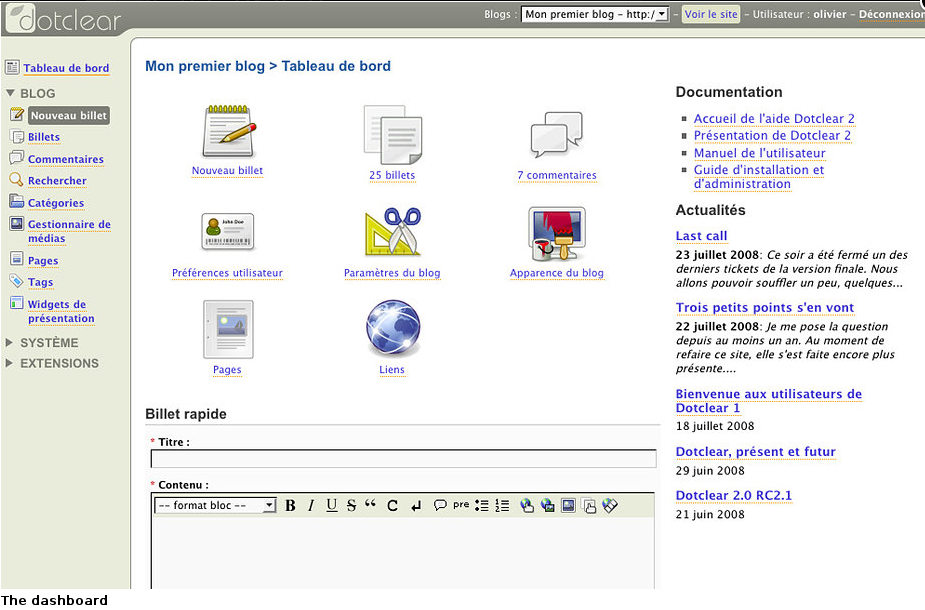Open Guide d'installation et d'administration link
Viewport: 925px width, 610px height.
tap(759, 177)
